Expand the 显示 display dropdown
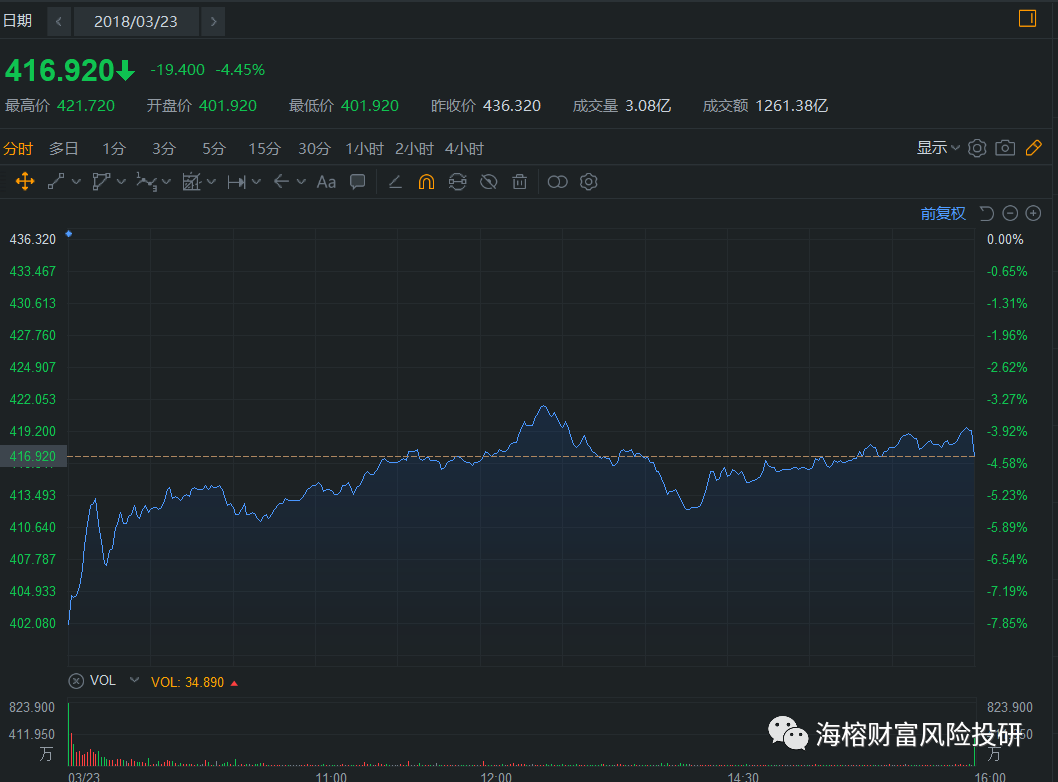This screenshot has height=782, width=1058. [x=938, y=148]
